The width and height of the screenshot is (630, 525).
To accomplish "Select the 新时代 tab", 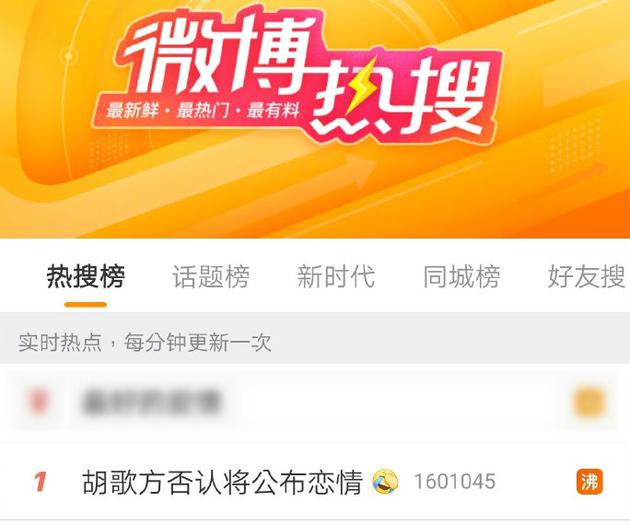I will tap(336, 276).
